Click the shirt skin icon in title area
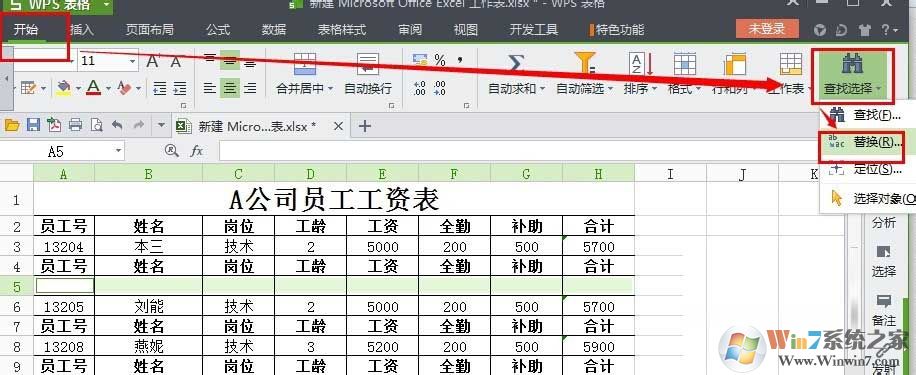 (864, 30)
